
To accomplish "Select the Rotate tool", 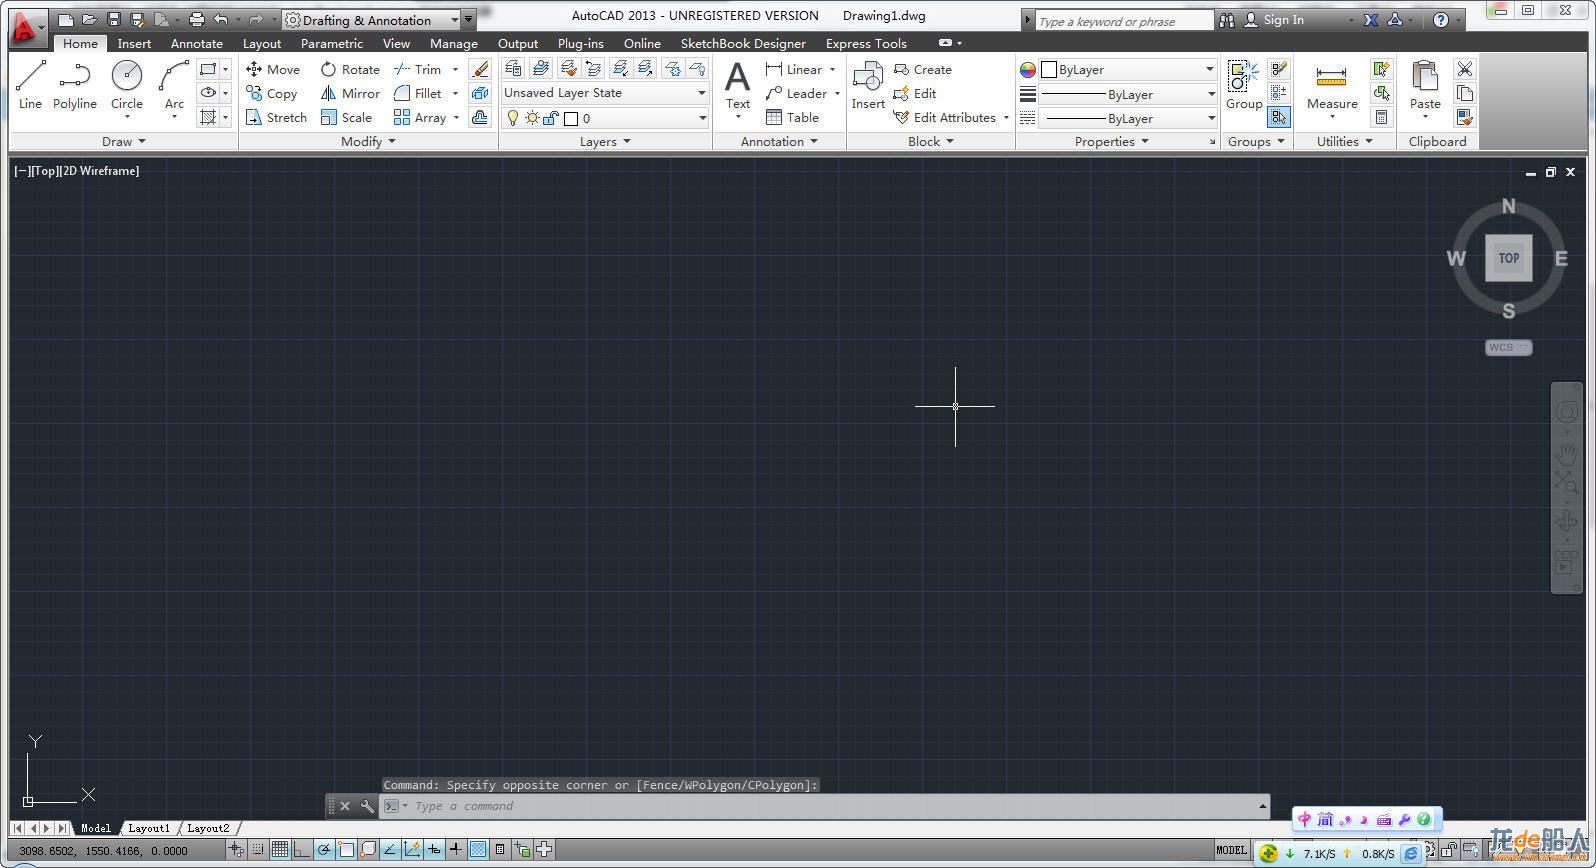I will point(350,69).
